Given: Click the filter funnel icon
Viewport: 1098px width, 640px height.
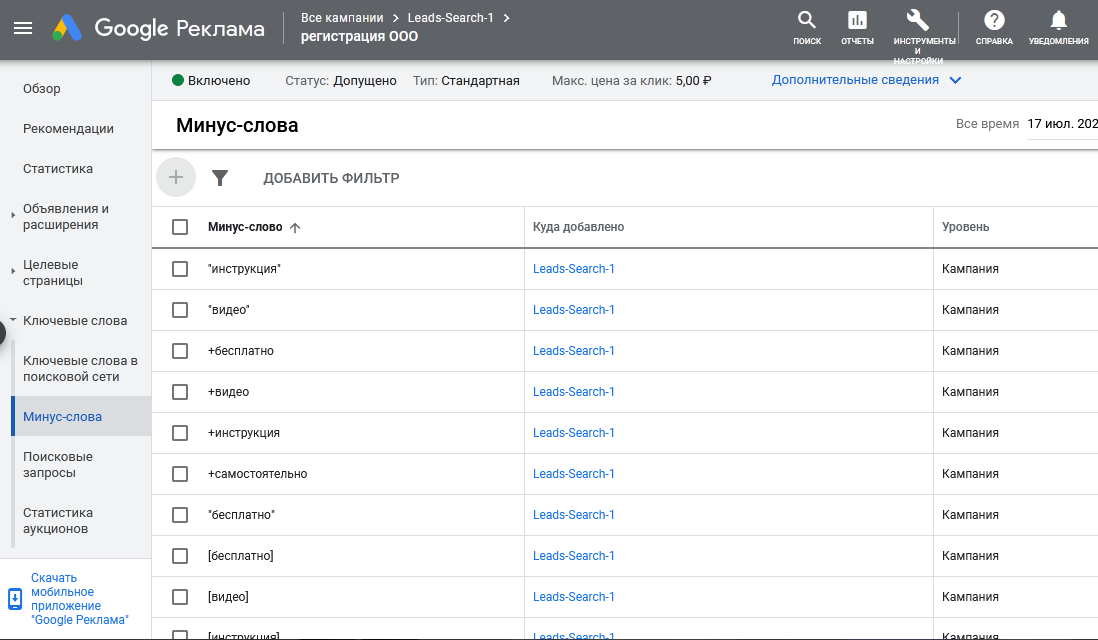Looking at the screenshot, I should pos(220,178).
